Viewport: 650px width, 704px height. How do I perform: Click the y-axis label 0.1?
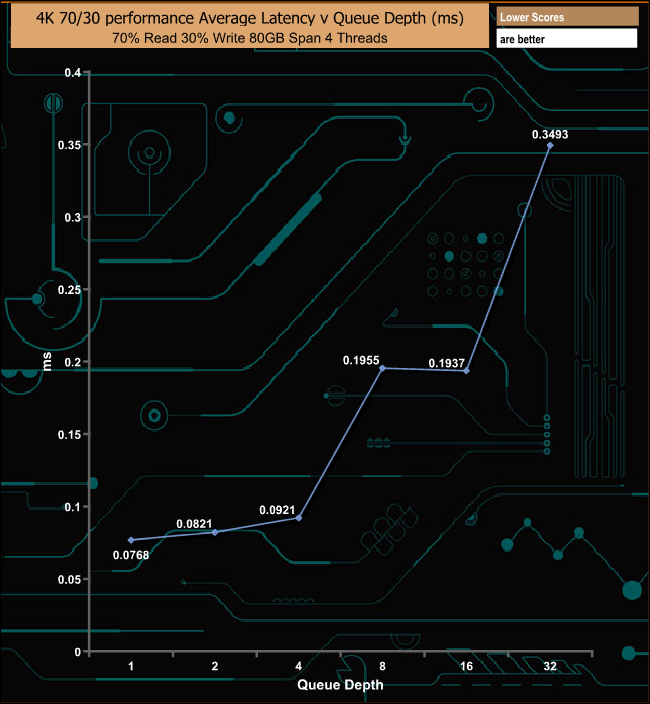click(72, 507)
